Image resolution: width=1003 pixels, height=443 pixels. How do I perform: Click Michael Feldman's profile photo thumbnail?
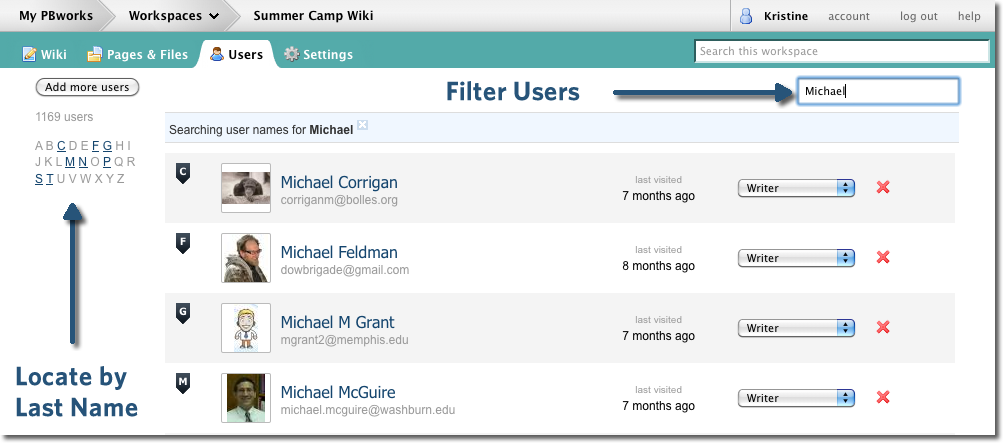pyautogui.click(x=246, y=258)
